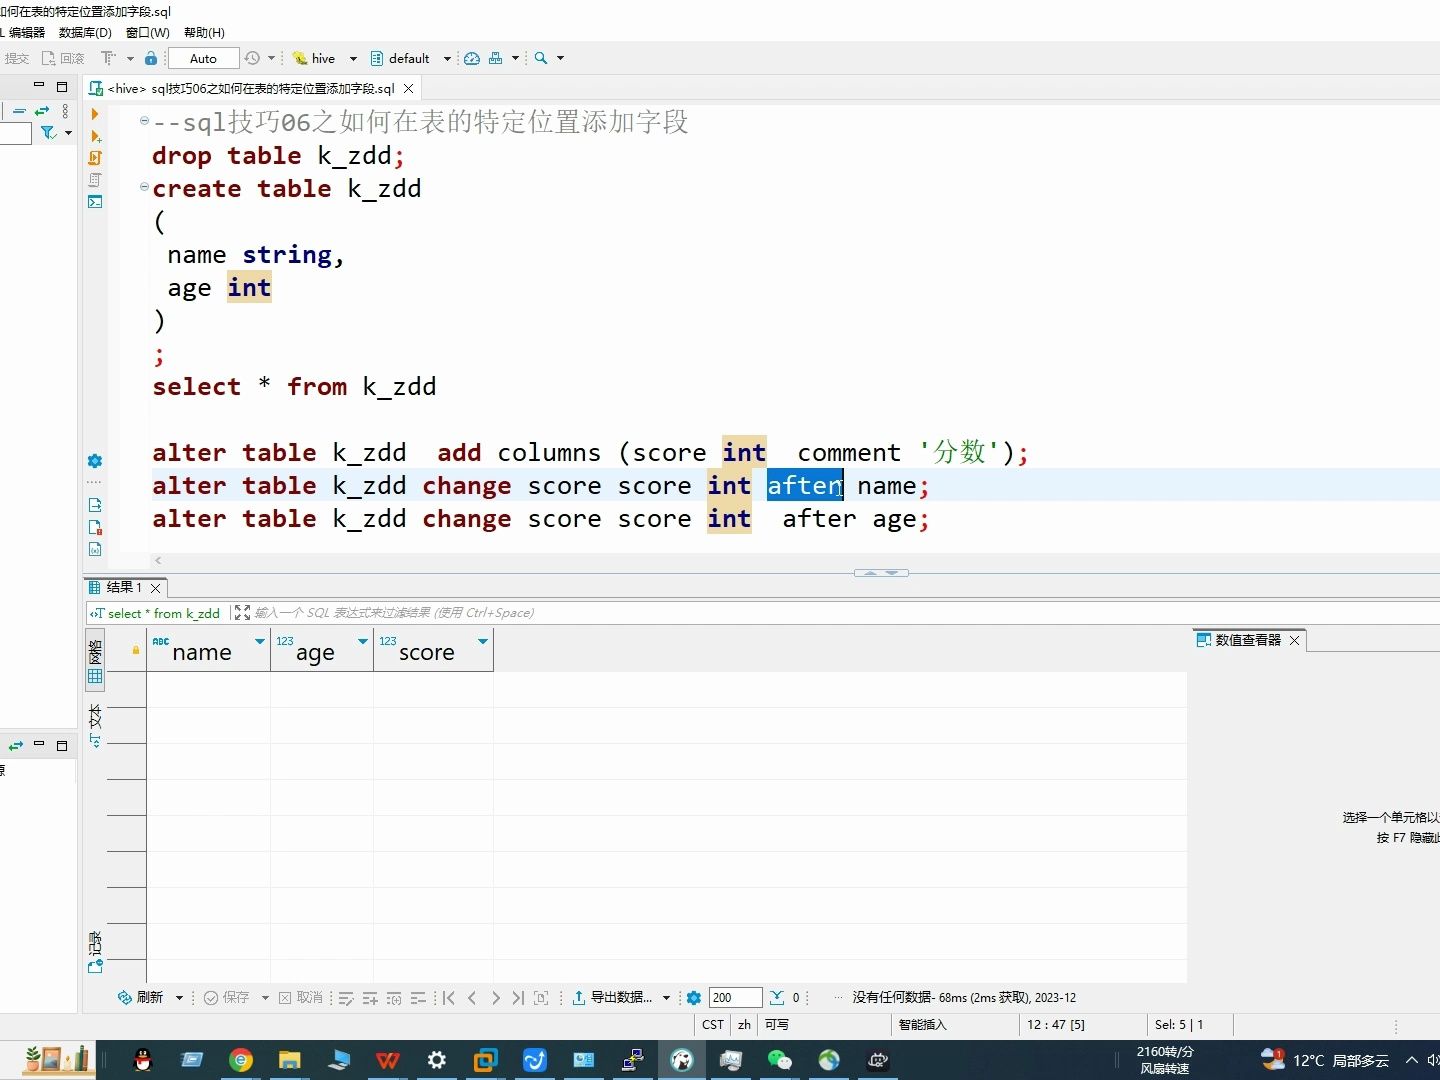Run the SQL statement with the orange arrow
This screenshot has width=1440, height=1080.
pos(95,114)
